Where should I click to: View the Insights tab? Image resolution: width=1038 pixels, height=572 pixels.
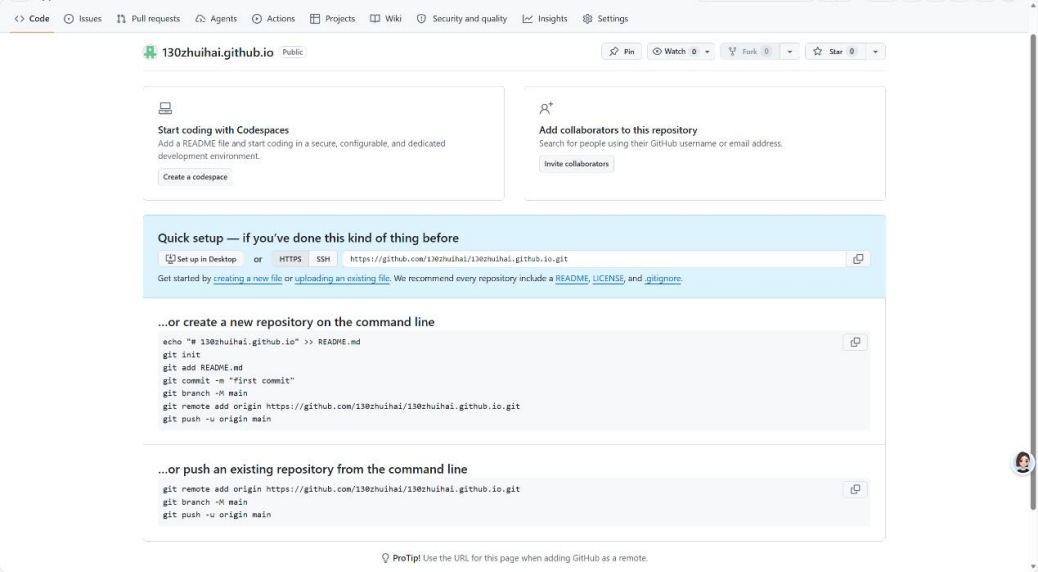(545, 19)
